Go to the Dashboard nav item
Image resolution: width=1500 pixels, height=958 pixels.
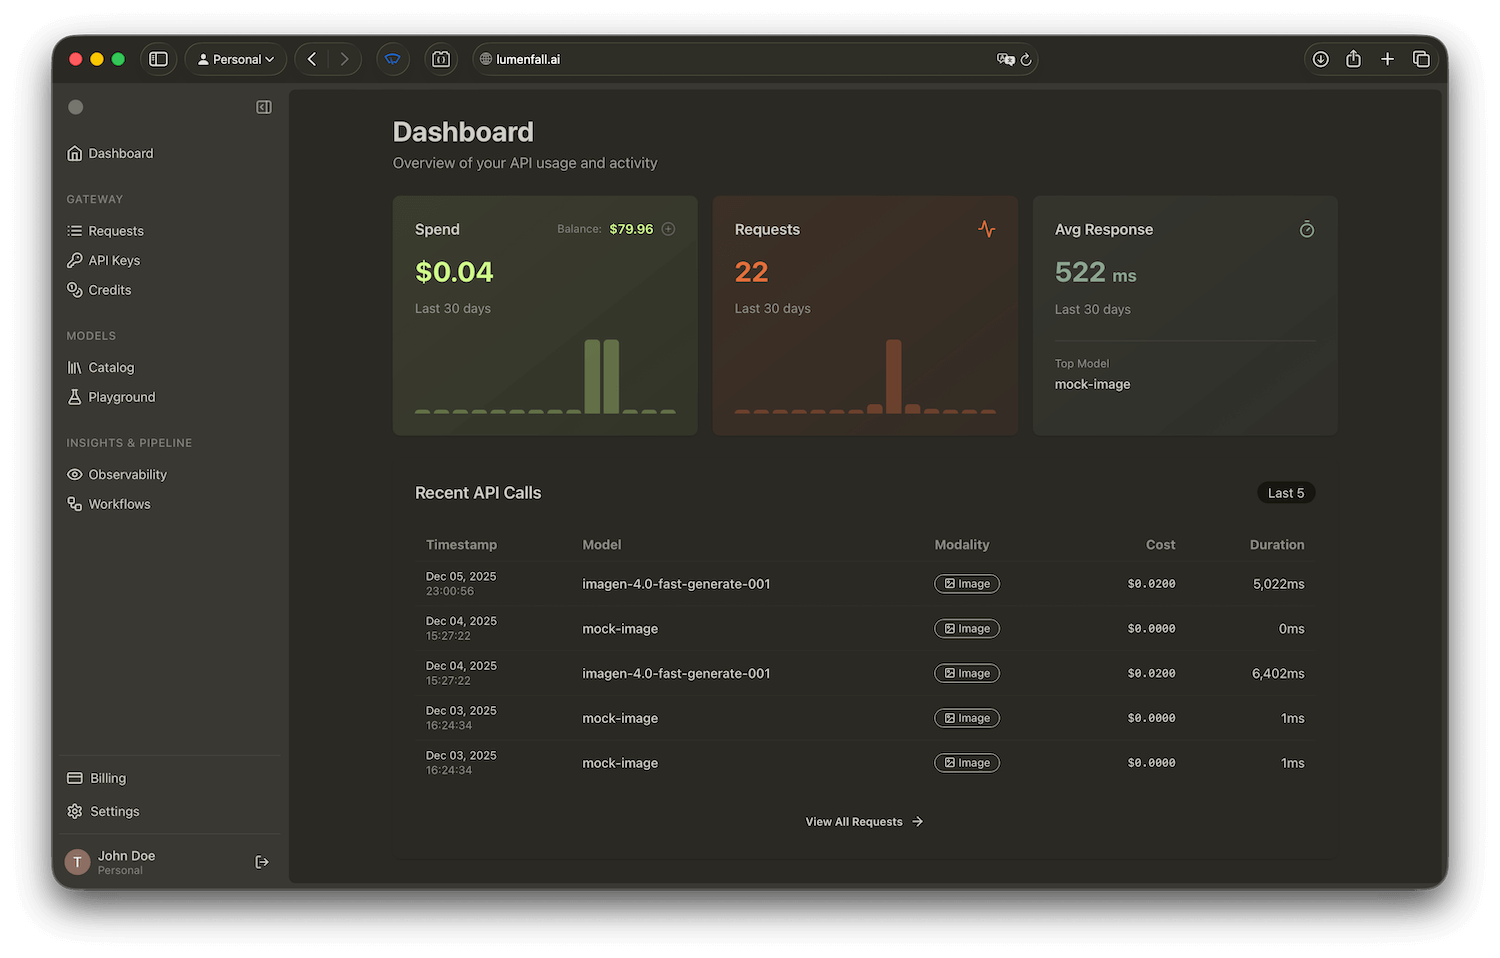(120, 153)
